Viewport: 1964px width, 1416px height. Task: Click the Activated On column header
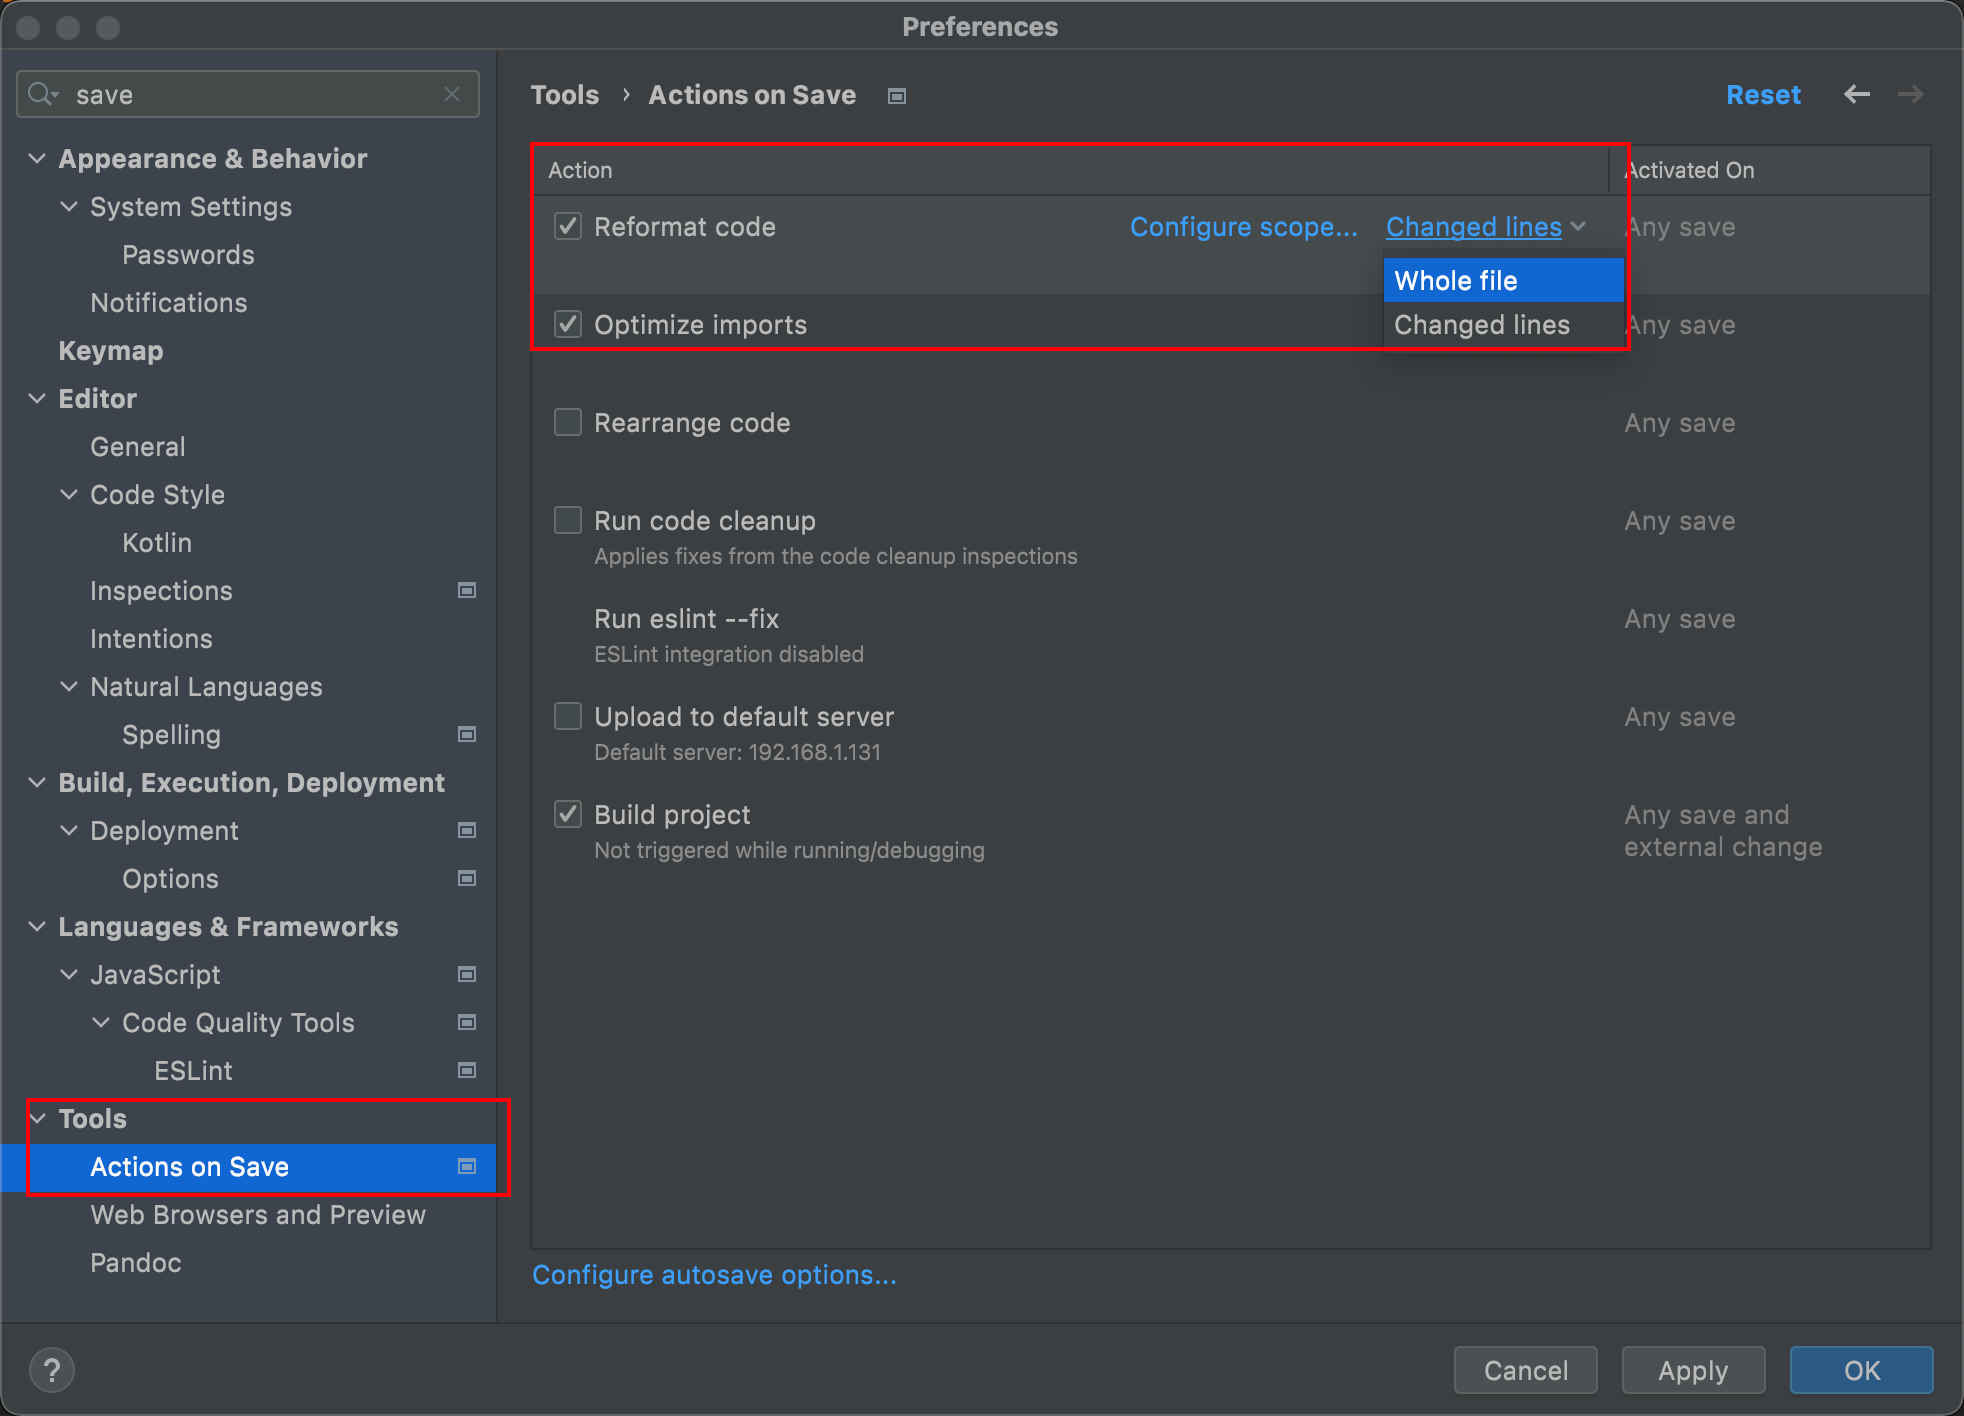coord(1770,170)
